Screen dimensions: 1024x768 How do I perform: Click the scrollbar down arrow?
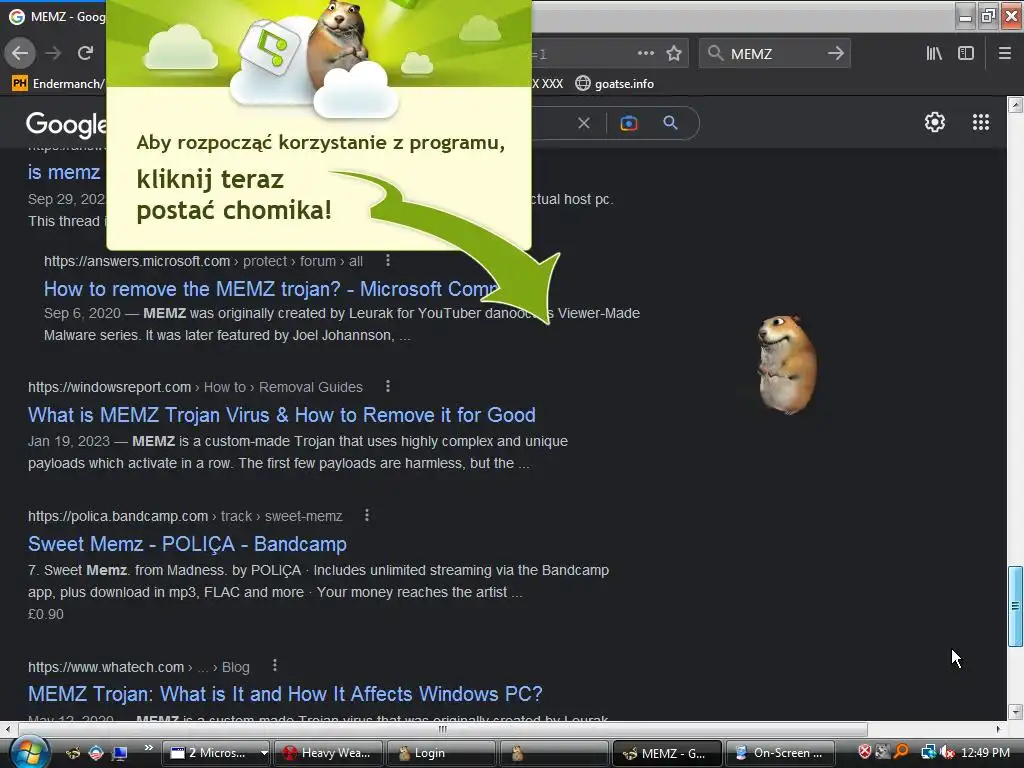(x=1015, y=712)
